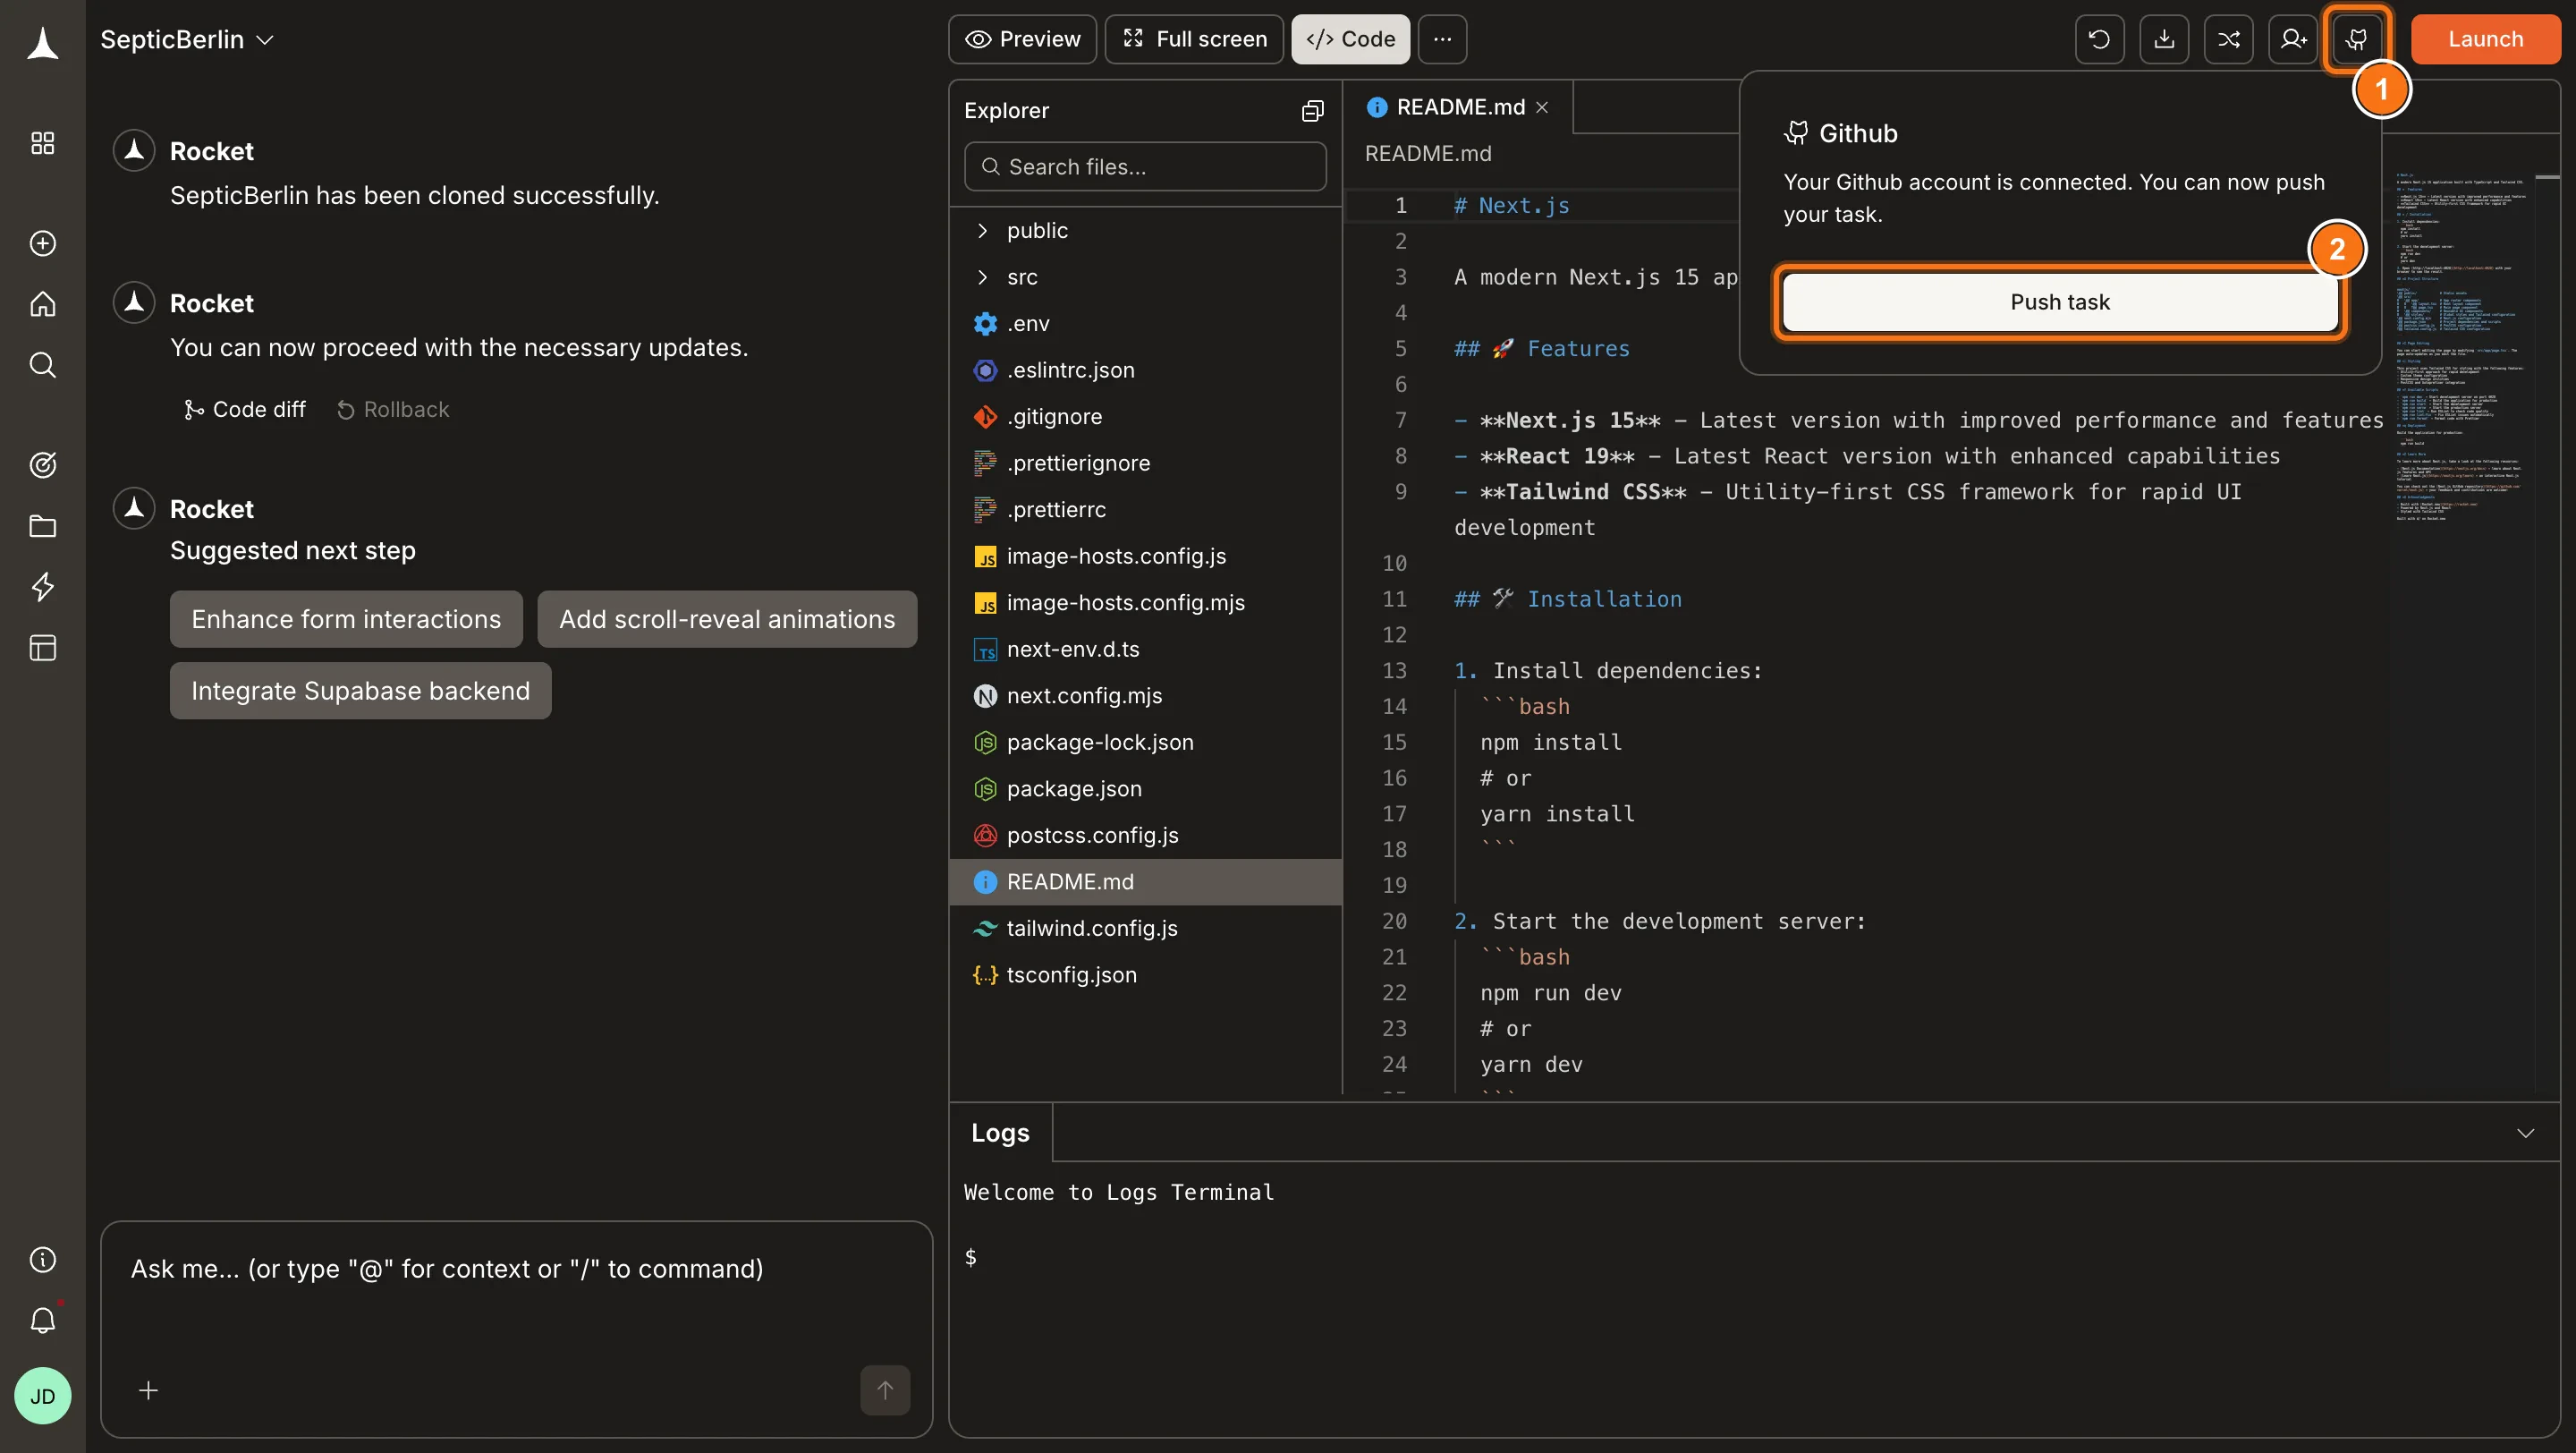Viewport: 2576px width, 1453px height.
Task: Open the lightning quick actions in the sidebar
Action: [x=42, y=587]
